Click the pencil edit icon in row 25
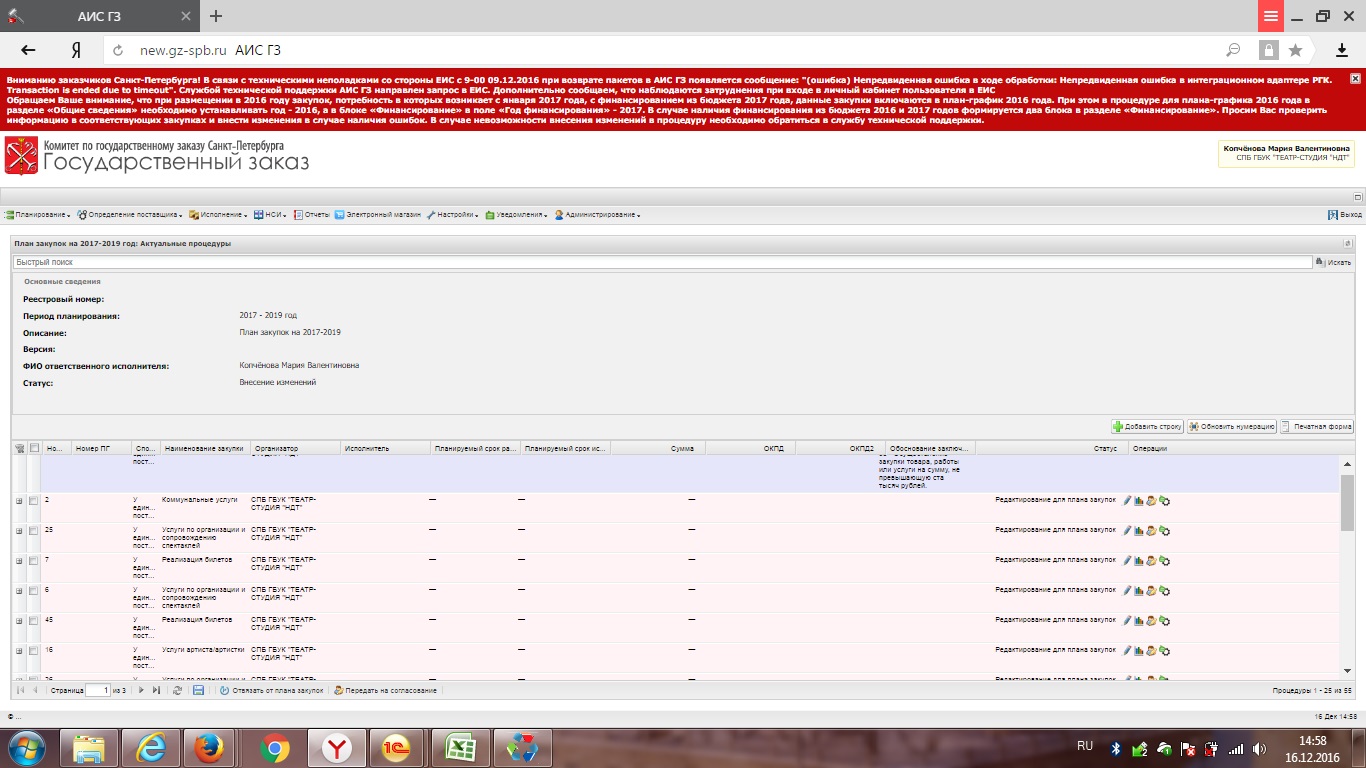 click(x=1127, y=531)
